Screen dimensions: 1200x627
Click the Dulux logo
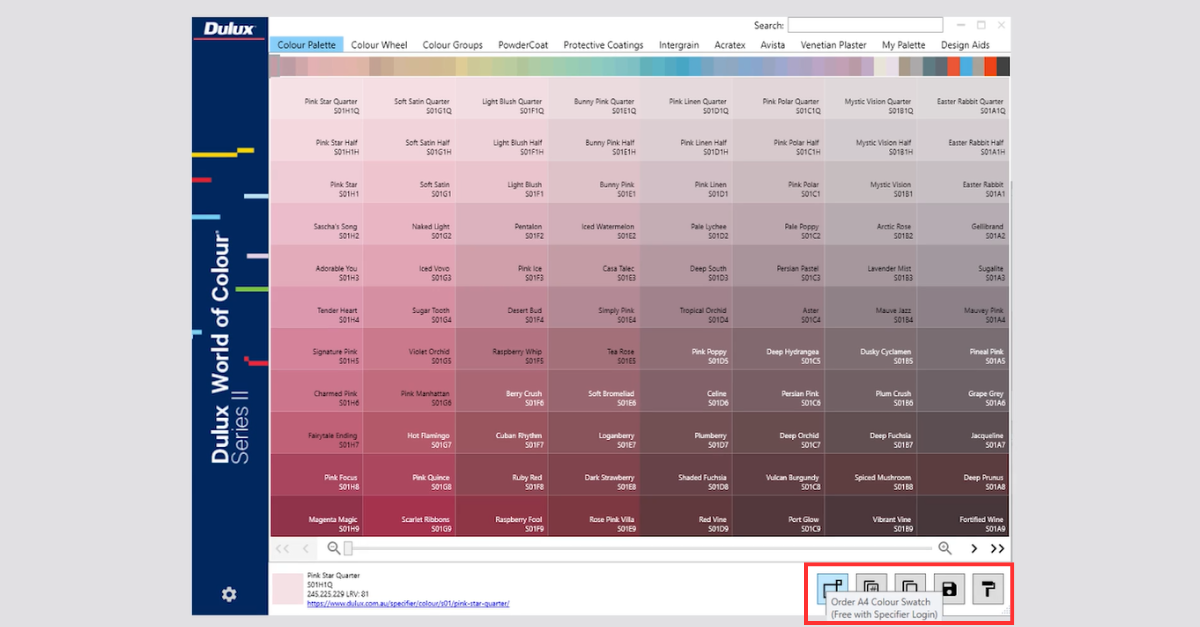(230, 29)
